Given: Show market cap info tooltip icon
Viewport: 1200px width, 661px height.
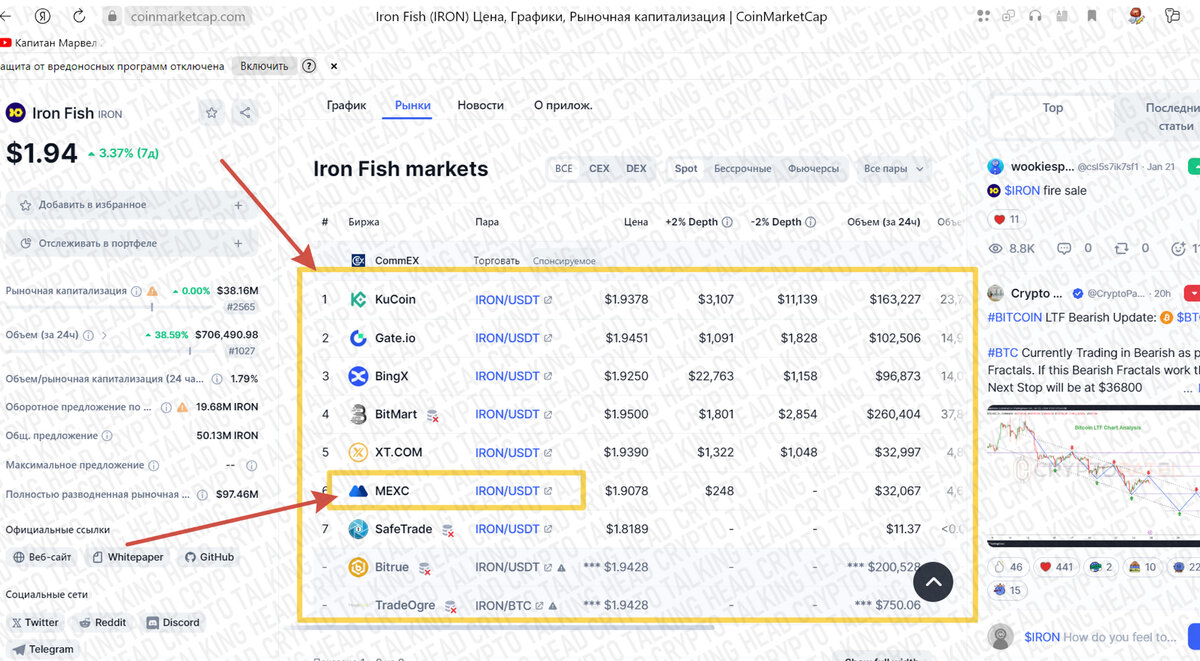Looking at the screenshot, I should click(136, 291).
